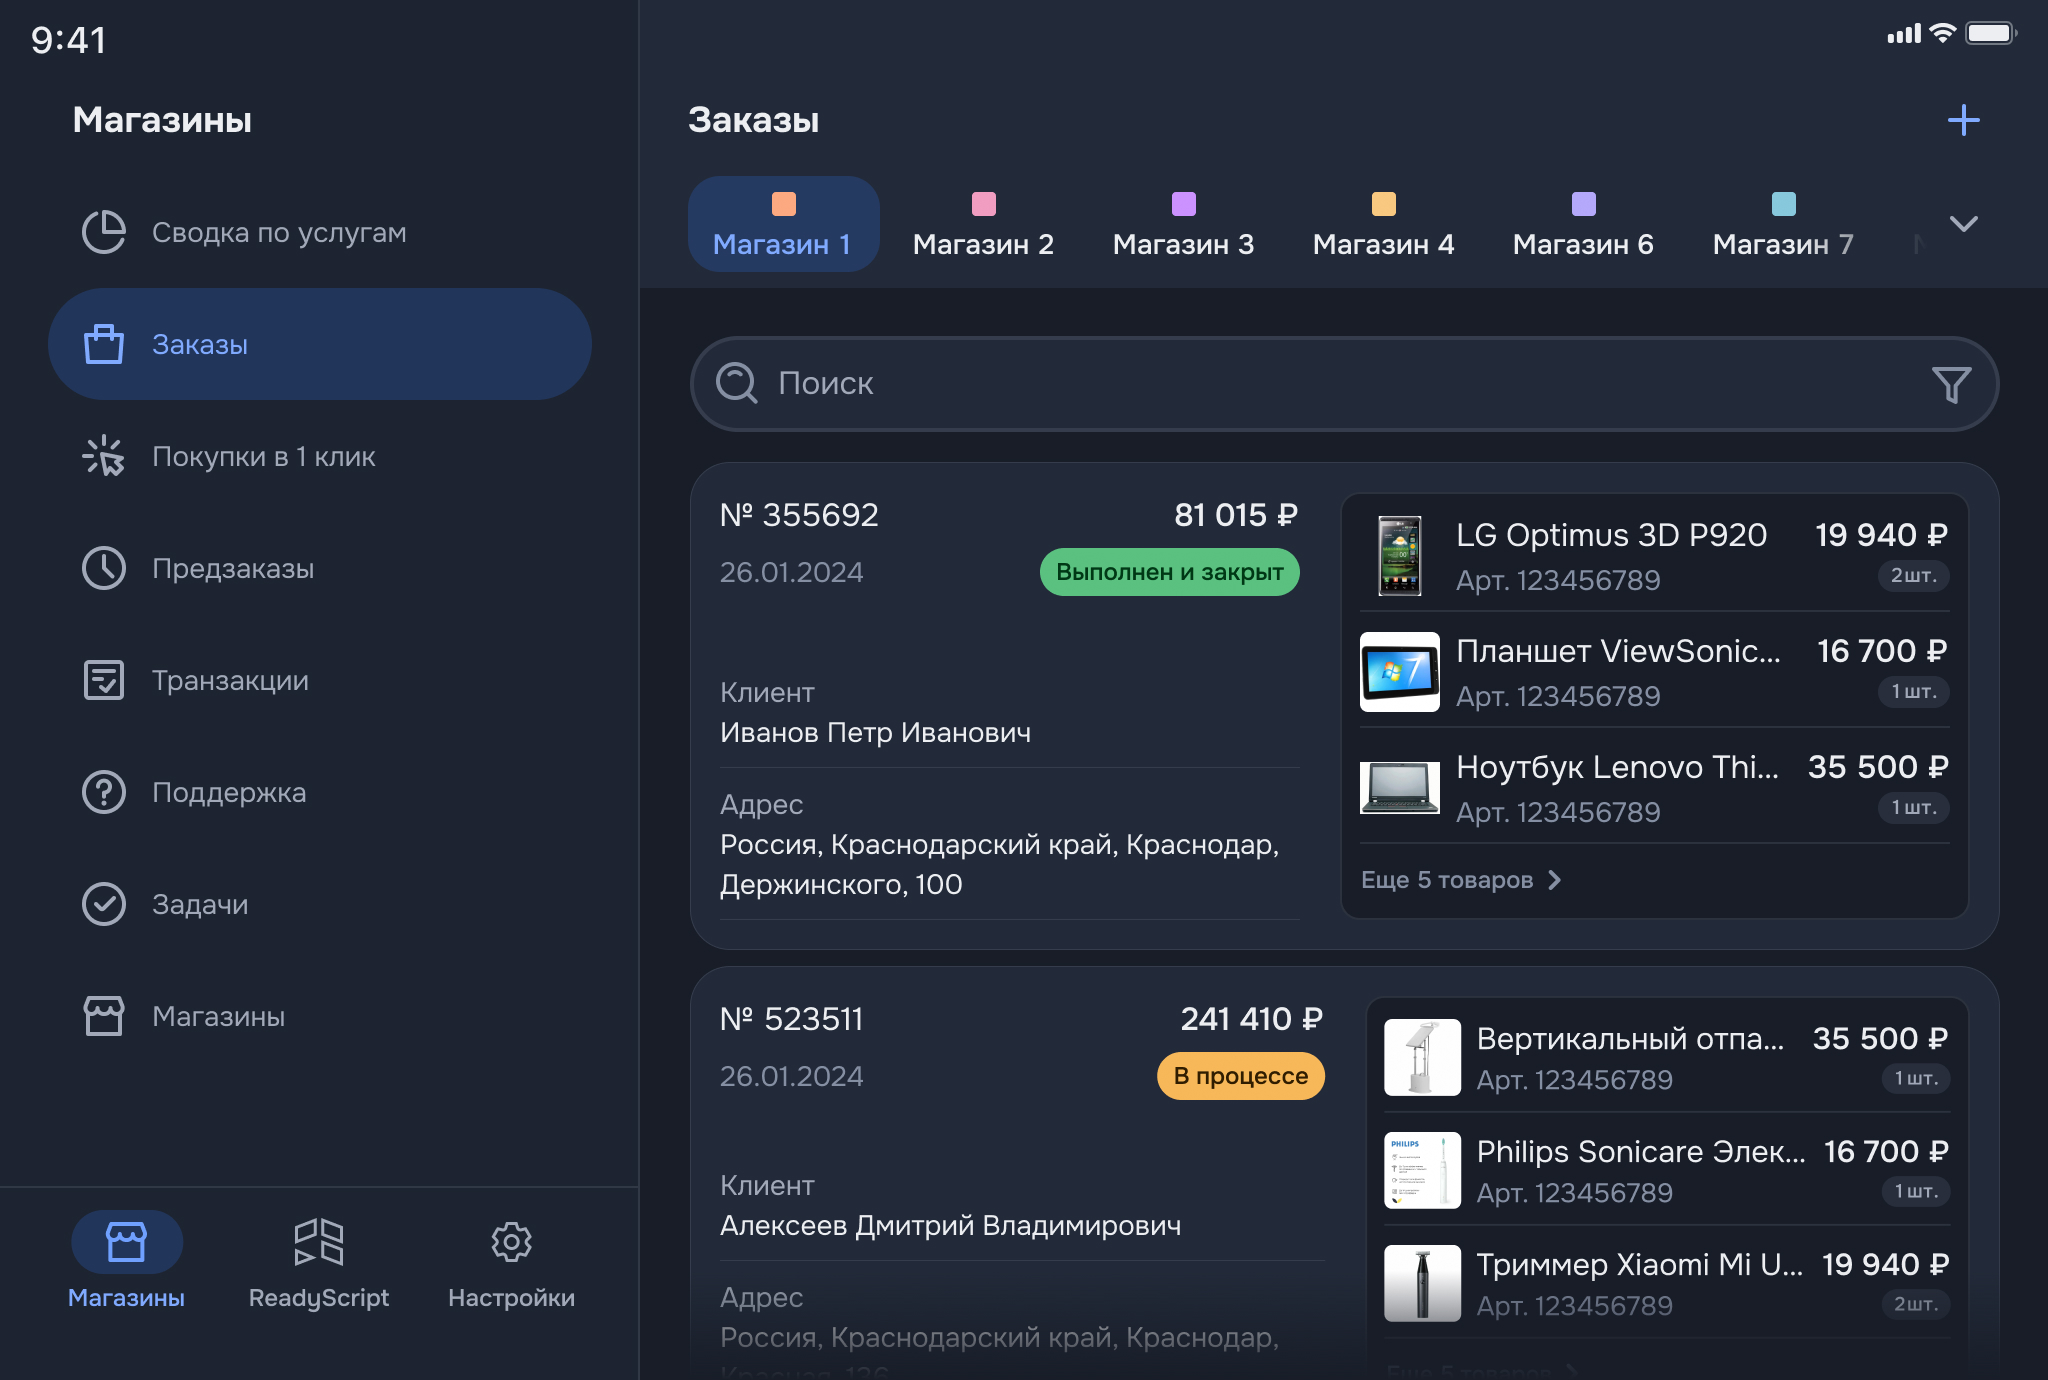The width and height of the screenshot is (2048, 1380).
Task: Open the Вертикальный отпариватель product thumbnail
Action: tap(1422, 1057)
